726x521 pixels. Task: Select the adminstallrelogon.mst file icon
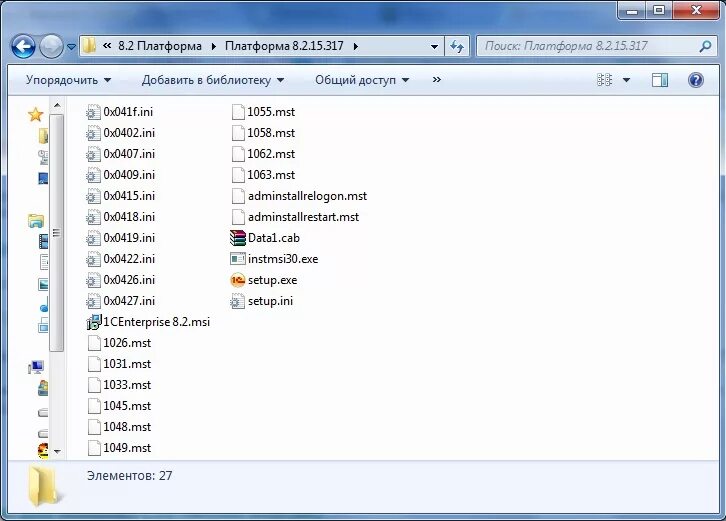(x=238, y=196)
